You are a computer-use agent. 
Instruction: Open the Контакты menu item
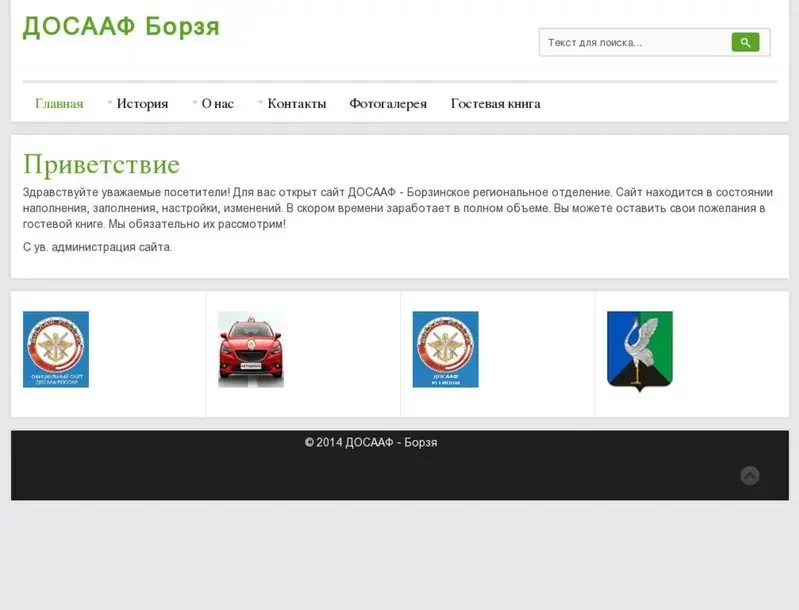coord(297,103)
